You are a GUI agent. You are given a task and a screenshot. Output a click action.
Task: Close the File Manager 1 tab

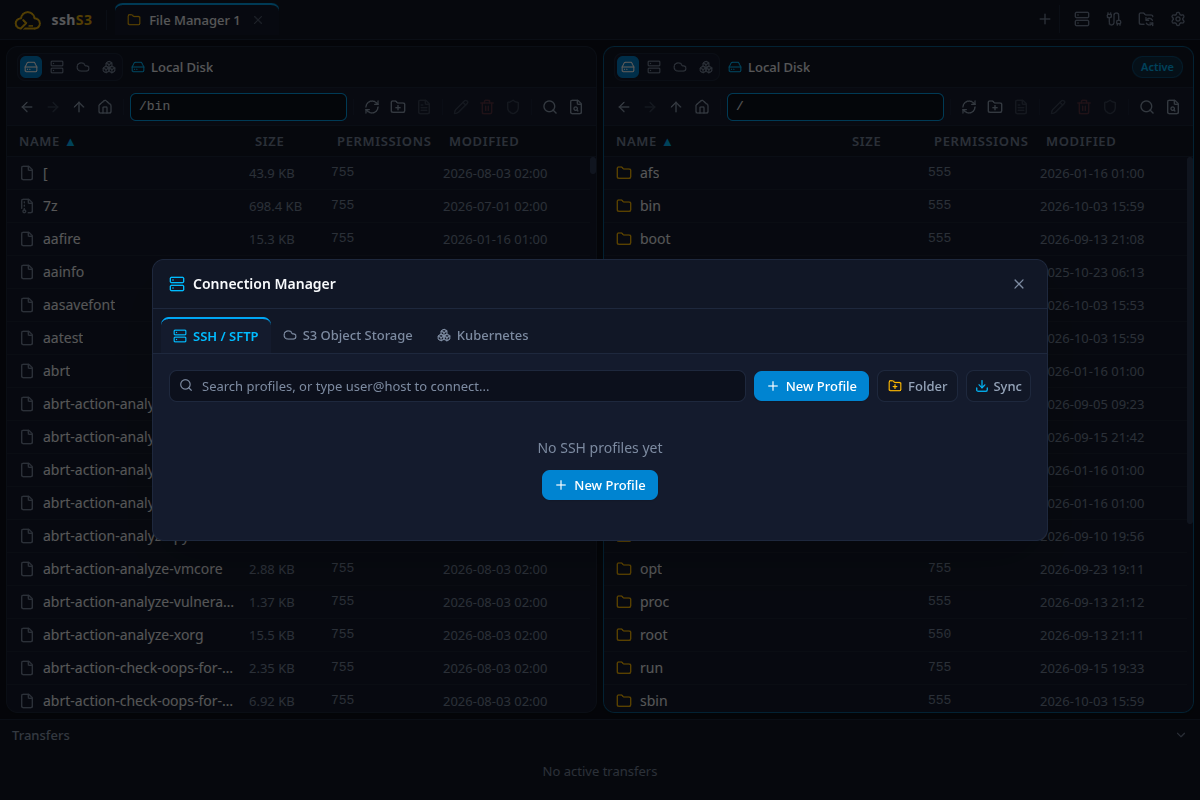(x=258, y=20)
